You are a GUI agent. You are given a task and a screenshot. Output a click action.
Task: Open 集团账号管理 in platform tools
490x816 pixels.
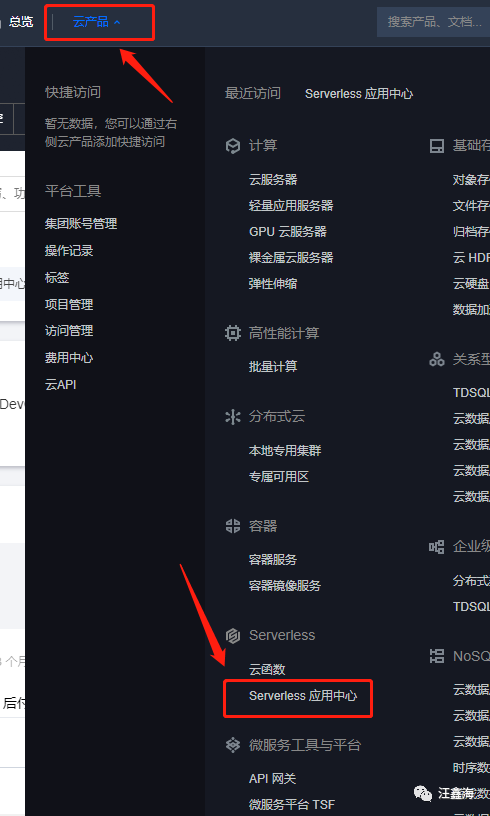(81, 224)
